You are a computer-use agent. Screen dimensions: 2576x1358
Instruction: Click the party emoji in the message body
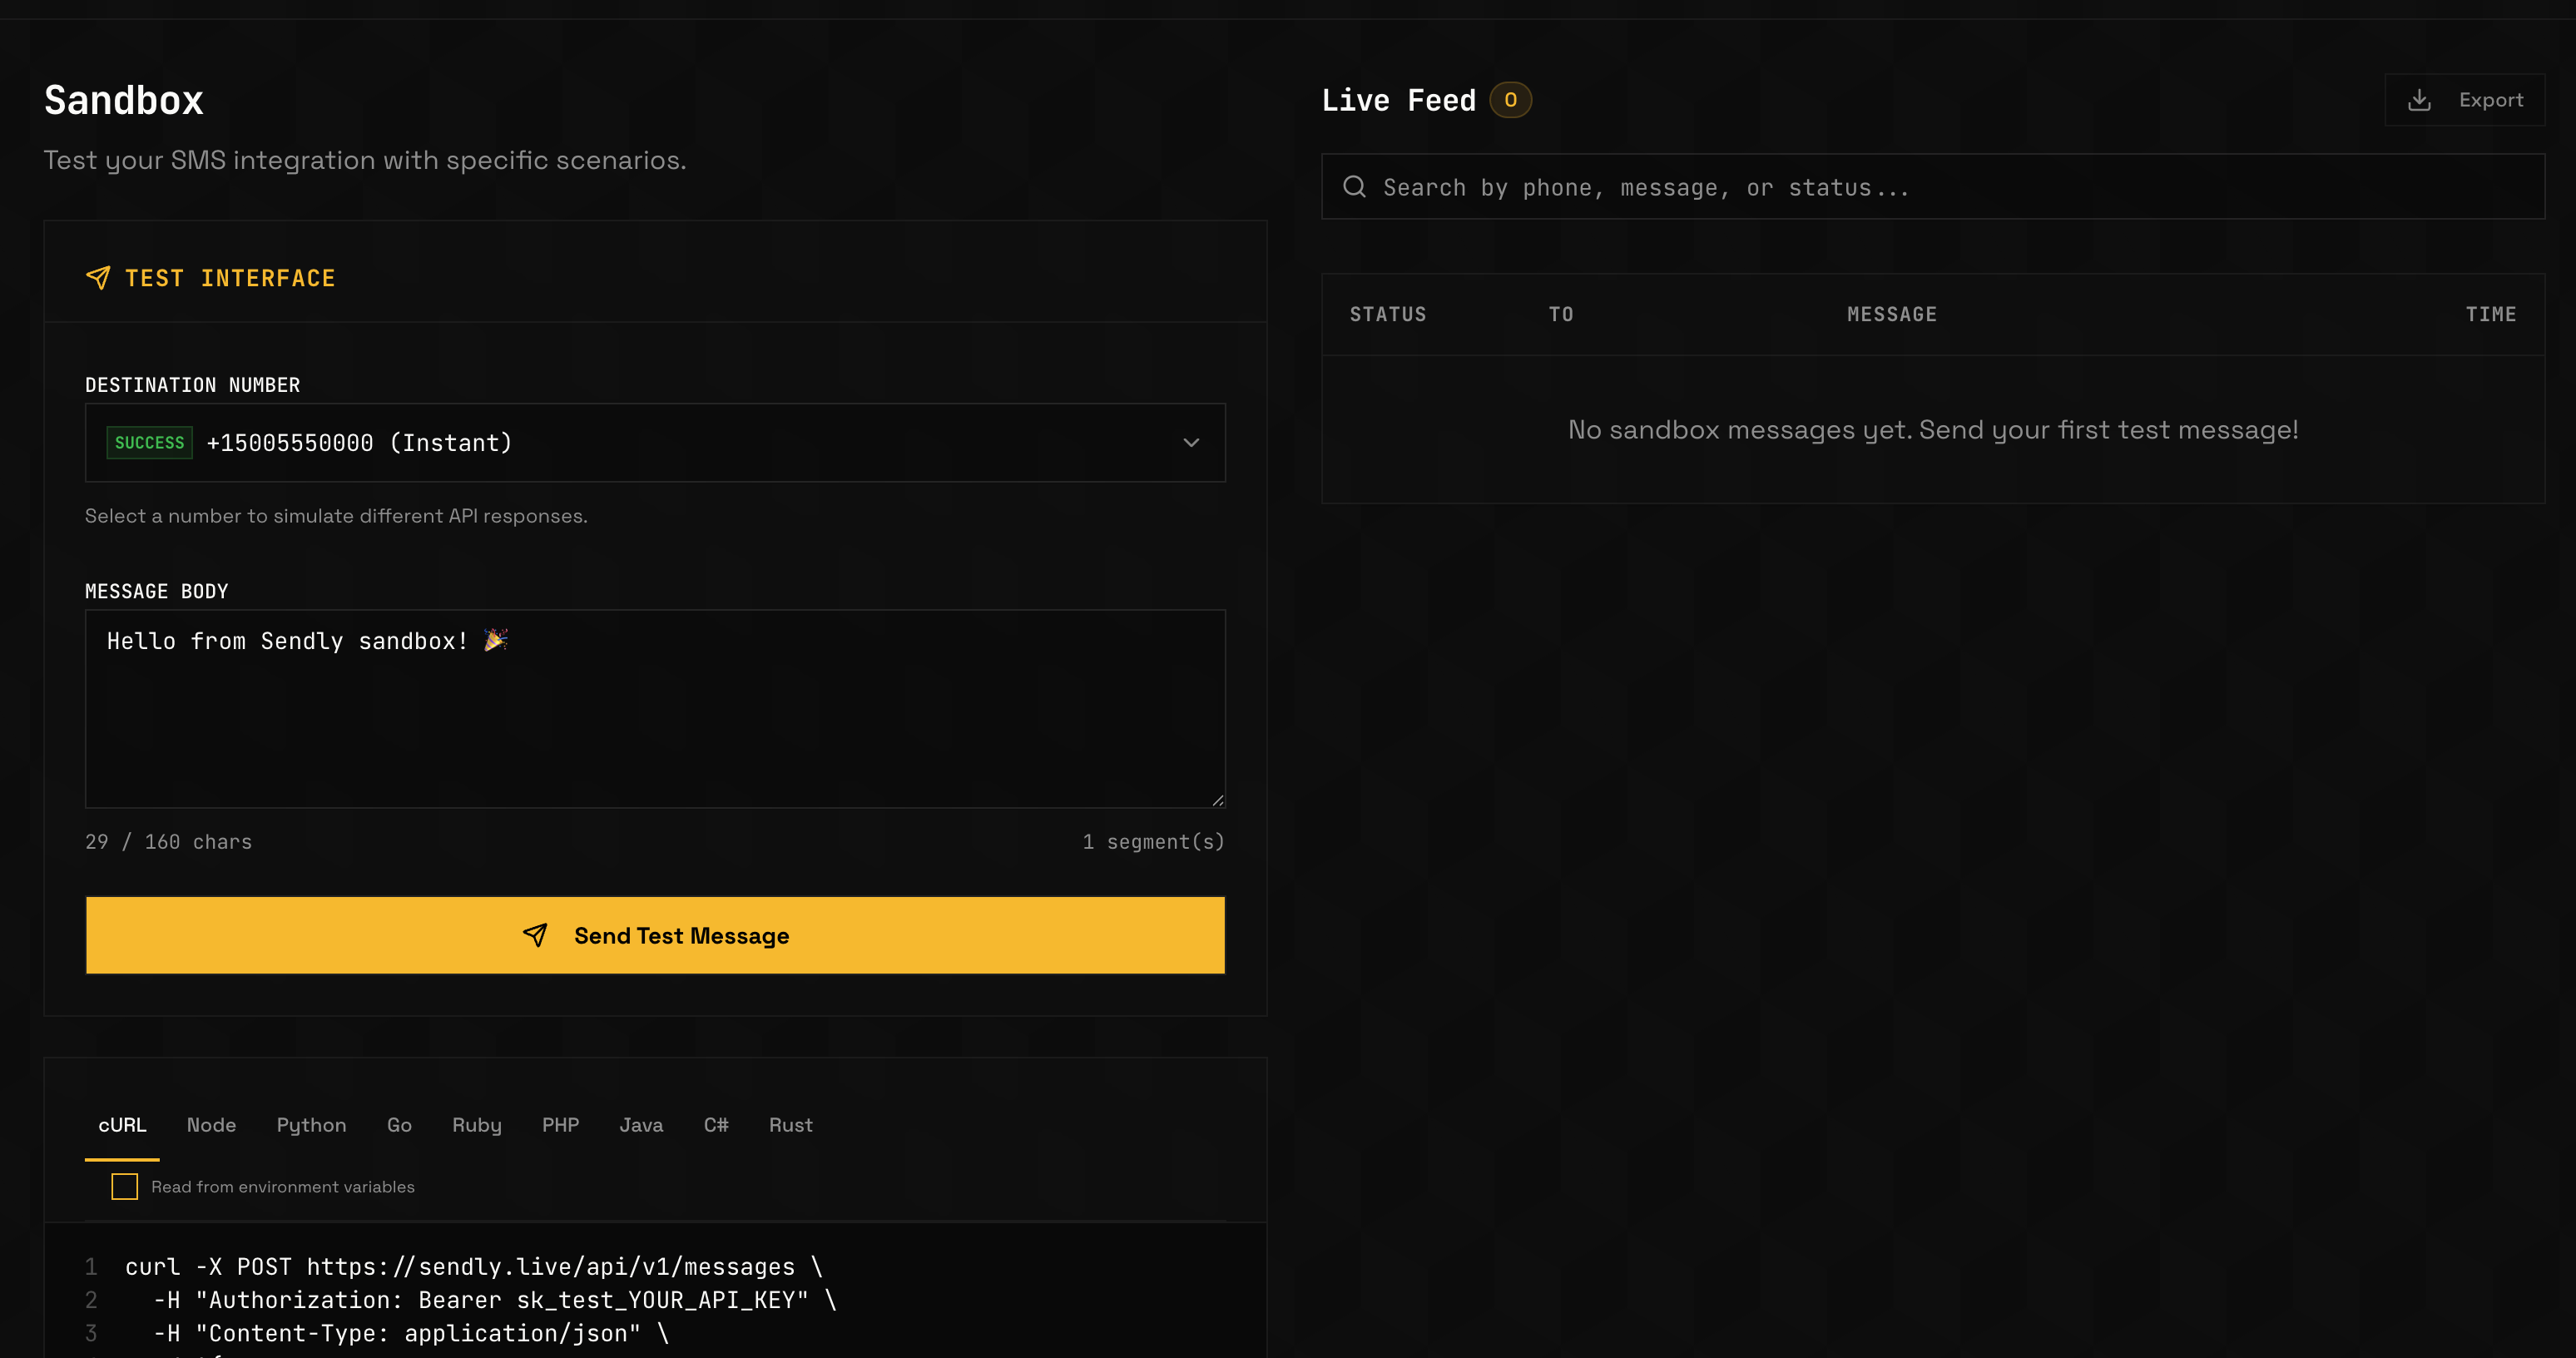click(496, 640)
